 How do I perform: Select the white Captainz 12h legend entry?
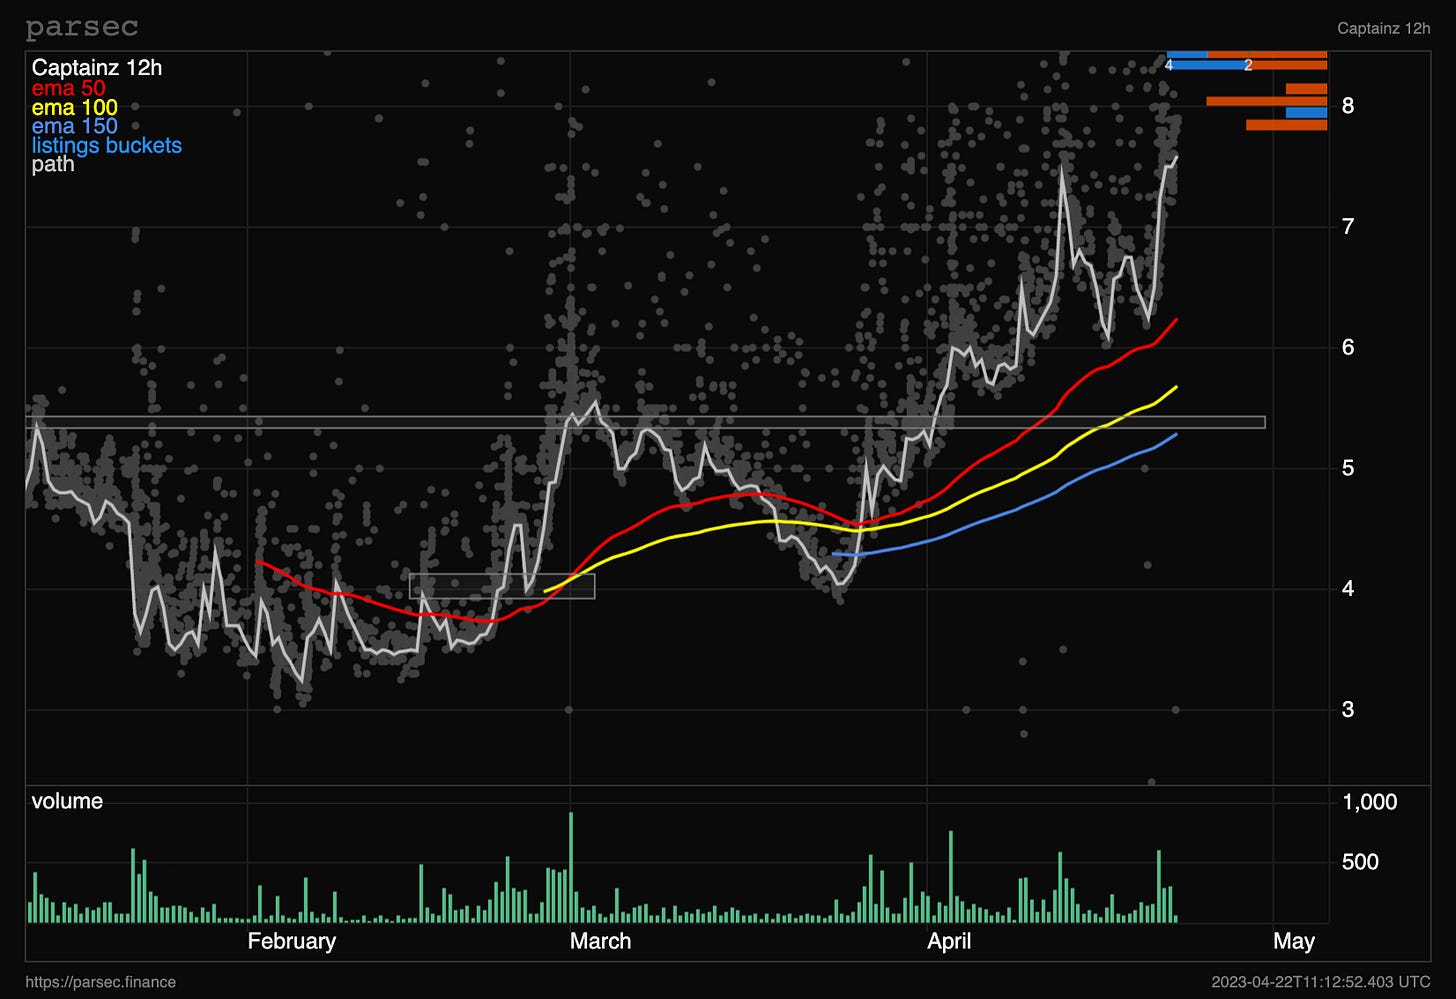coord(96,68)
